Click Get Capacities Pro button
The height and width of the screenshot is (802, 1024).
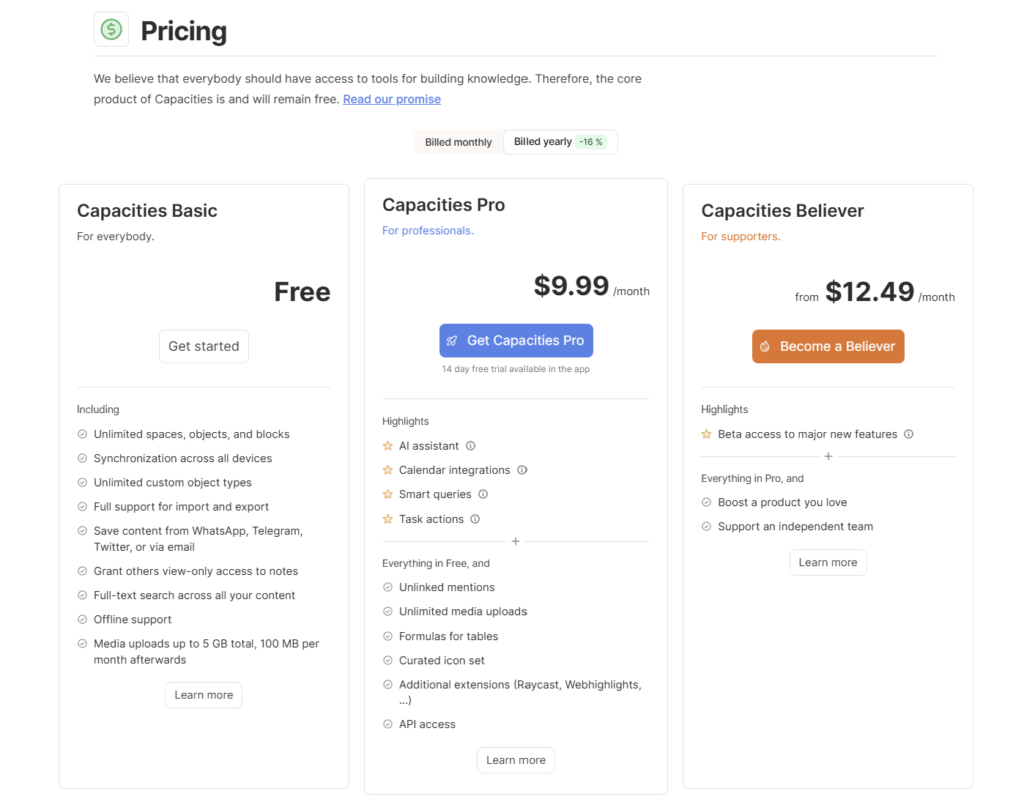point(516,340)
